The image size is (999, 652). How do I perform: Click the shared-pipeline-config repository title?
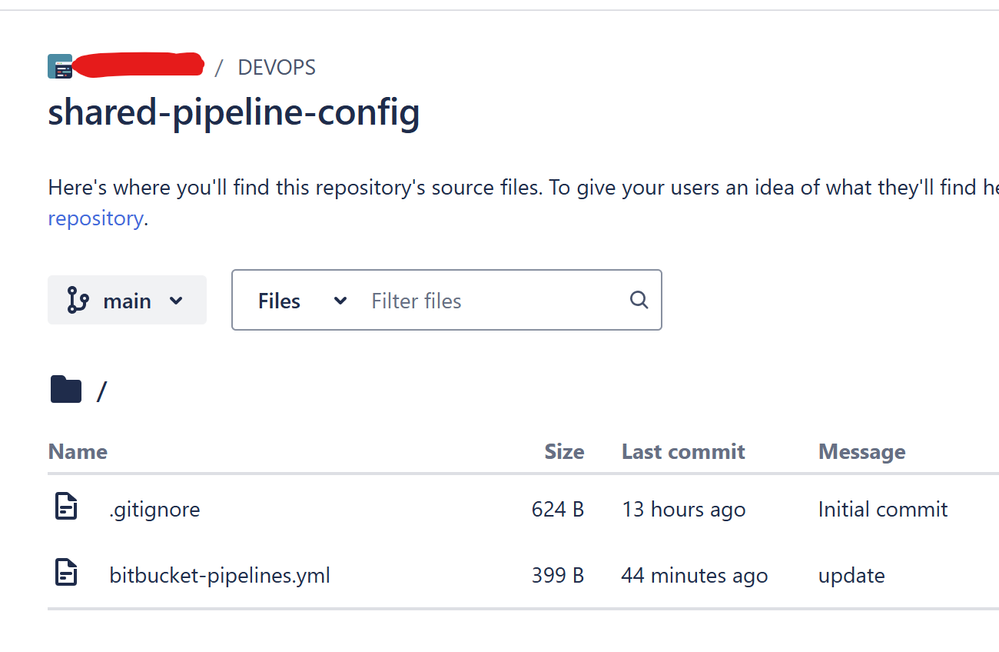(234, 113)
